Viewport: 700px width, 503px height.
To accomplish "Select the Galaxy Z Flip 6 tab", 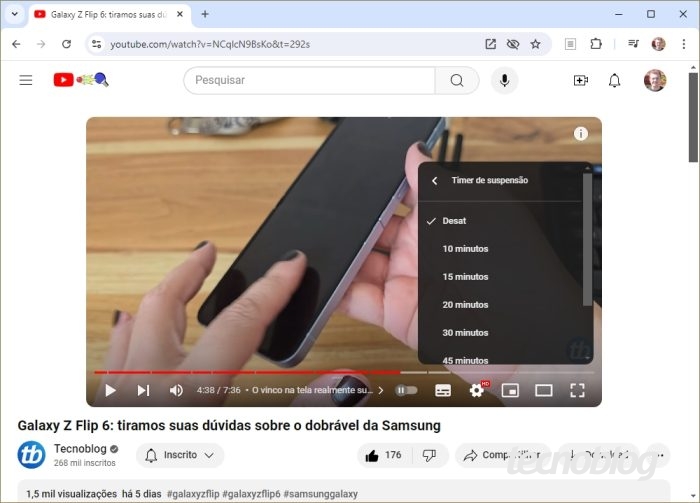I will click(108, 15).
